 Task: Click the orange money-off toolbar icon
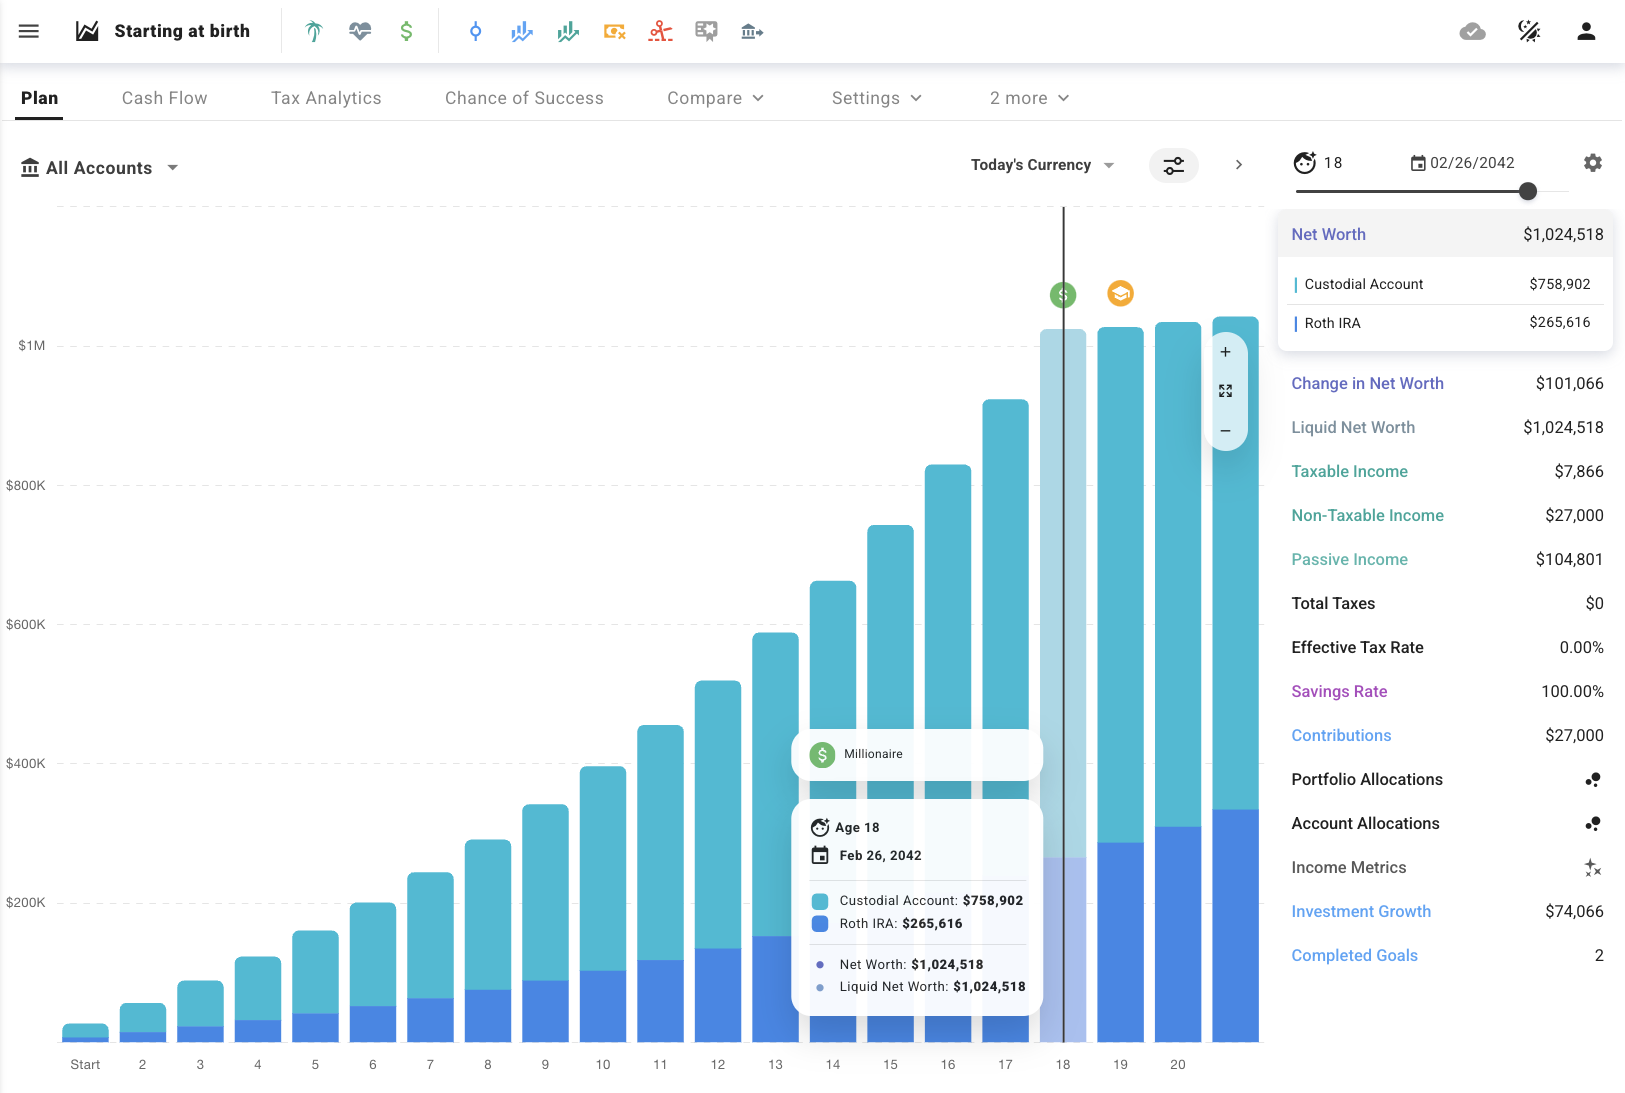coord(614,32)
